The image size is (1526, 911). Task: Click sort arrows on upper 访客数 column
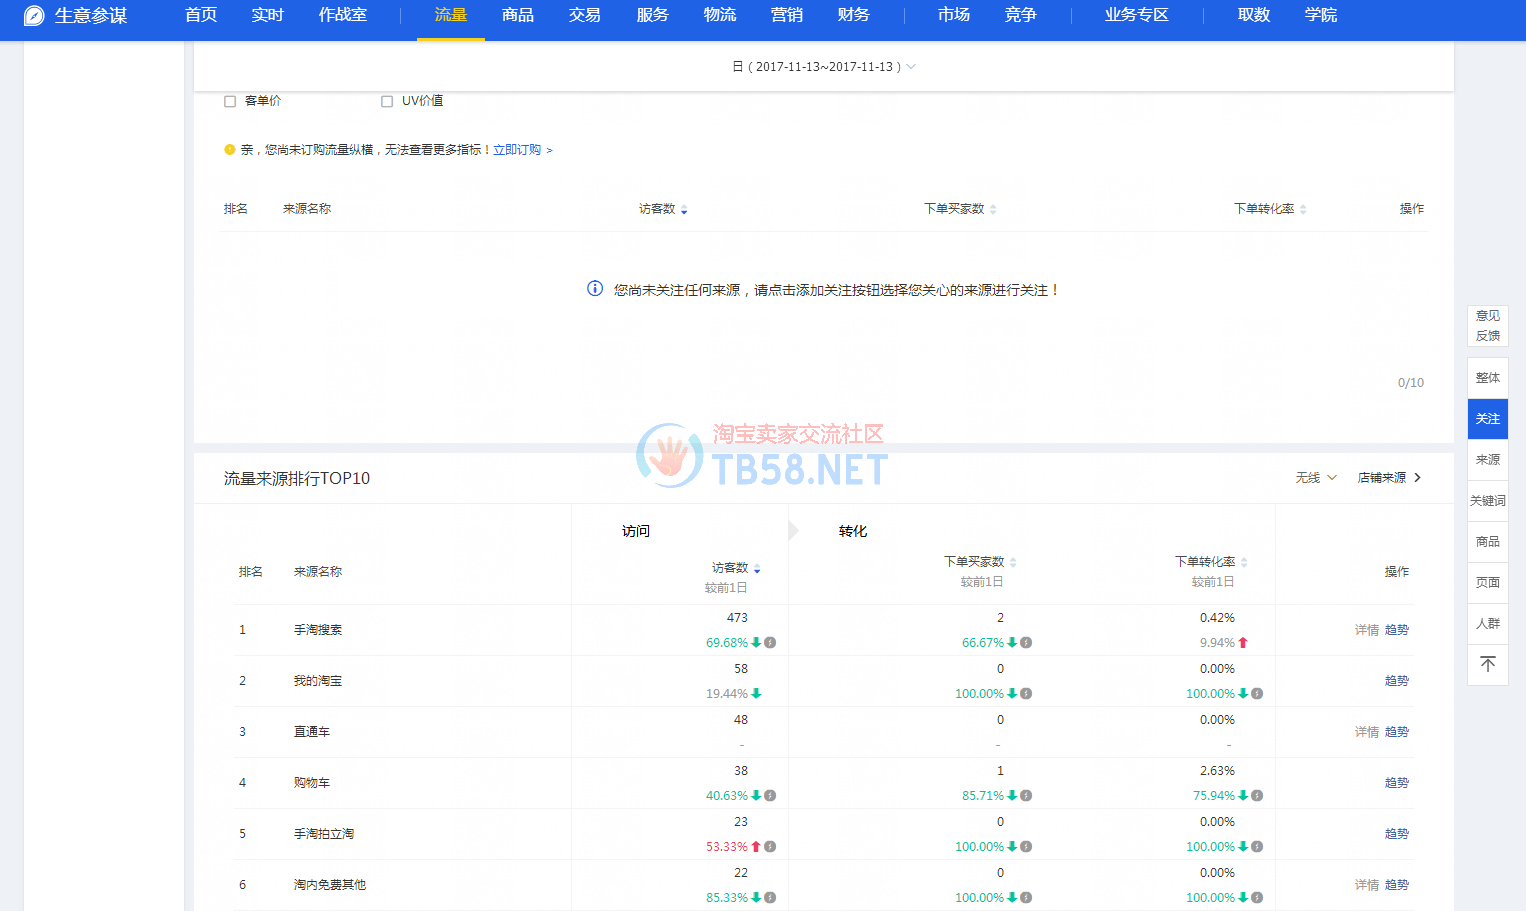(x=684, y=210)
